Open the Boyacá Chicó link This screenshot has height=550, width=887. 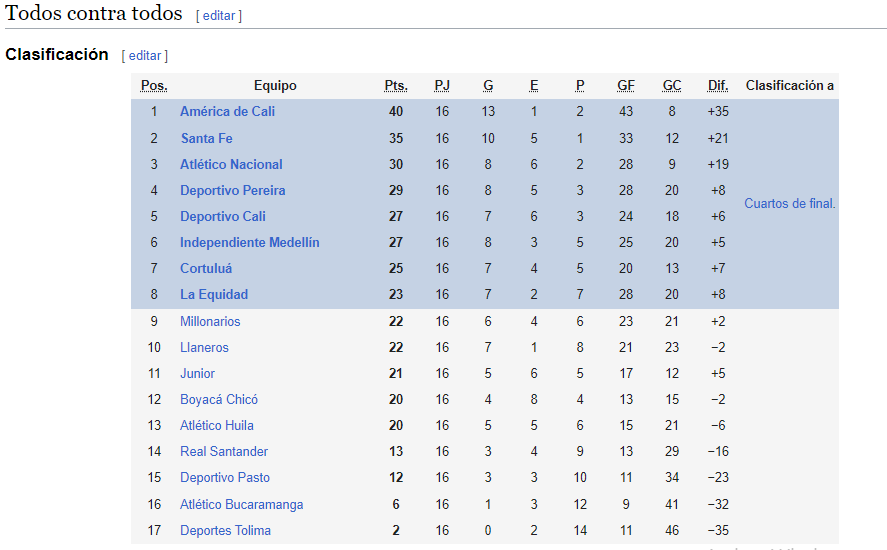point(219,399)
